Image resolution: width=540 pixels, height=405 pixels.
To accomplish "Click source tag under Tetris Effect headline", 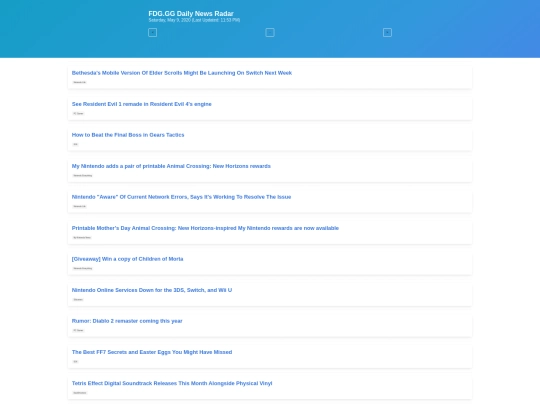I will pos(80,393).
